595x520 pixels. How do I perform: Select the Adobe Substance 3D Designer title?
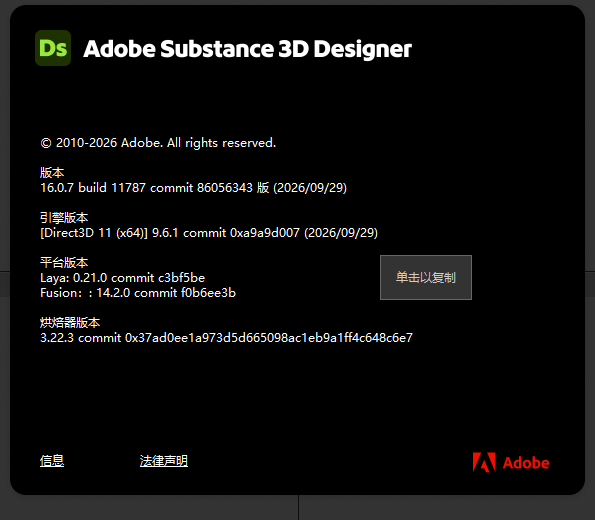[247, 49]
